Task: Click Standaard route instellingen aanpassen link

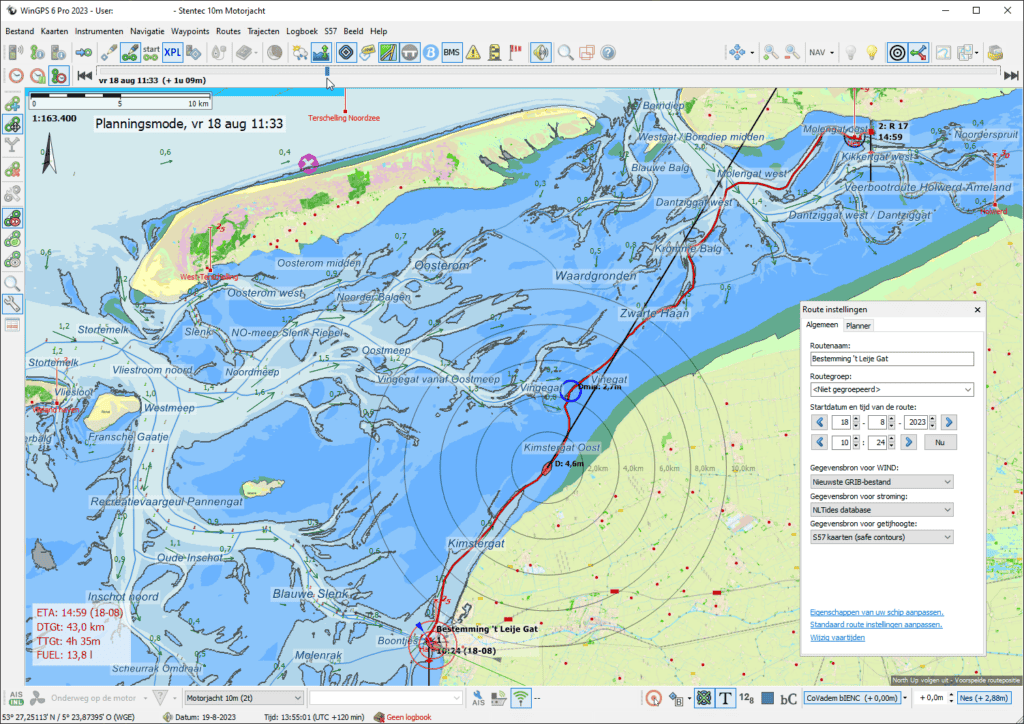Action: point(876,625)
